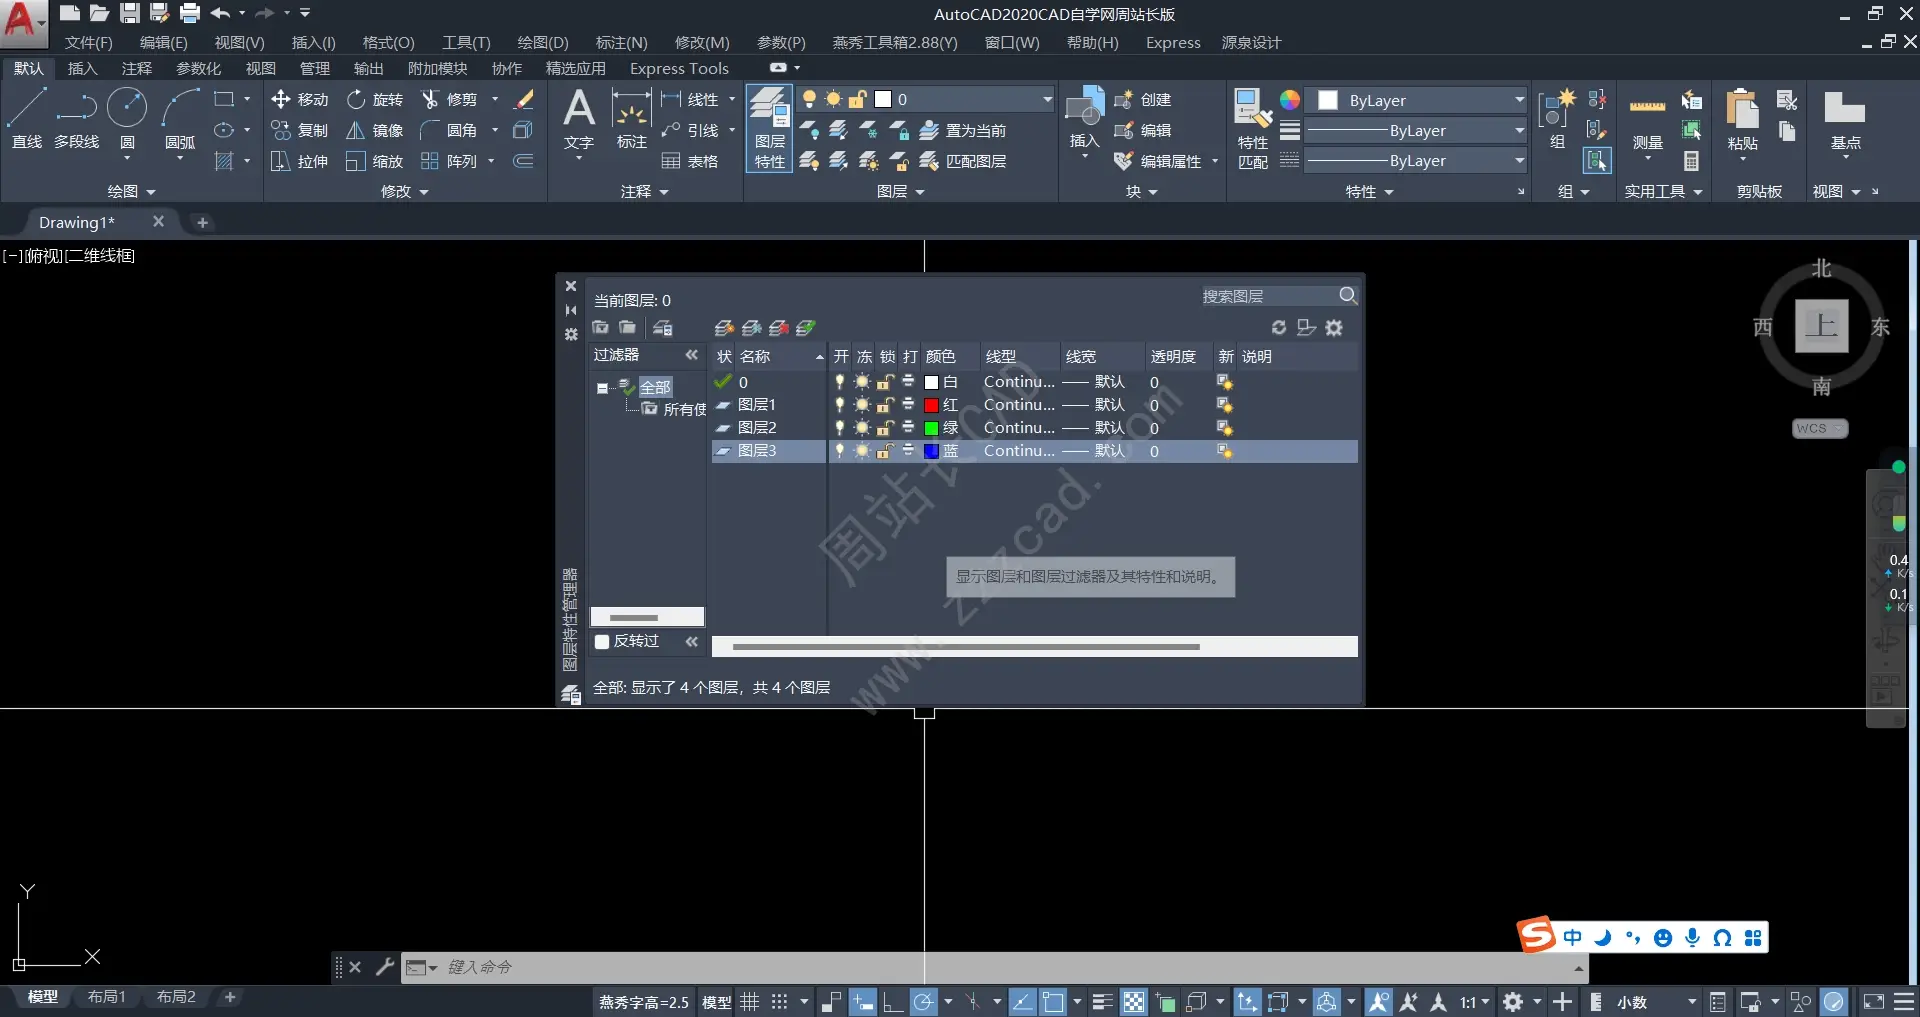
Task: Select the Circle (圆) tool
Action: click(x=127, y=113)
